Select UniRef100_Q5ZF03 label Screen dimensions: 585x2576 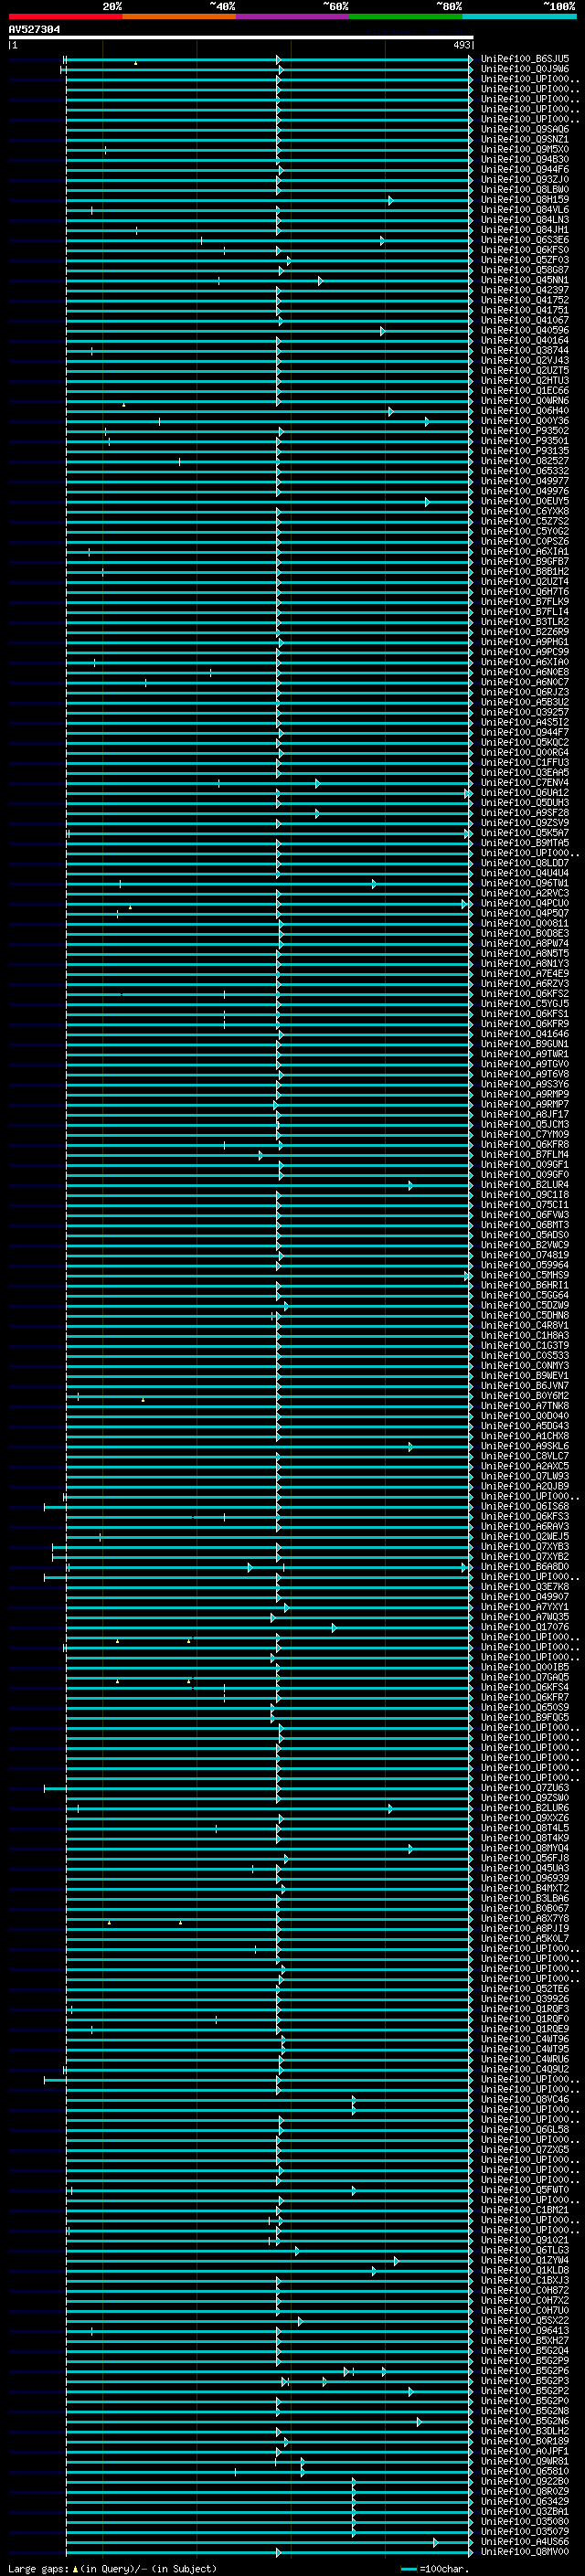tap(525, 261)
